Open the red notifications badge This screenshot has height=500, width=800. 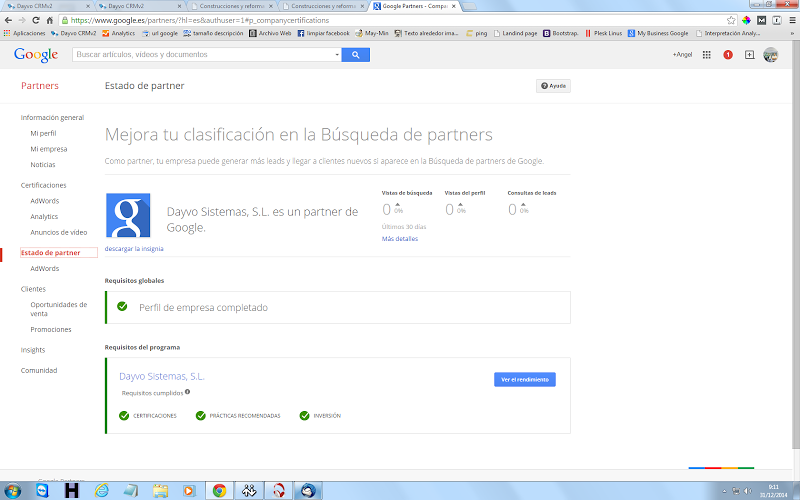(x=728, y=55)
